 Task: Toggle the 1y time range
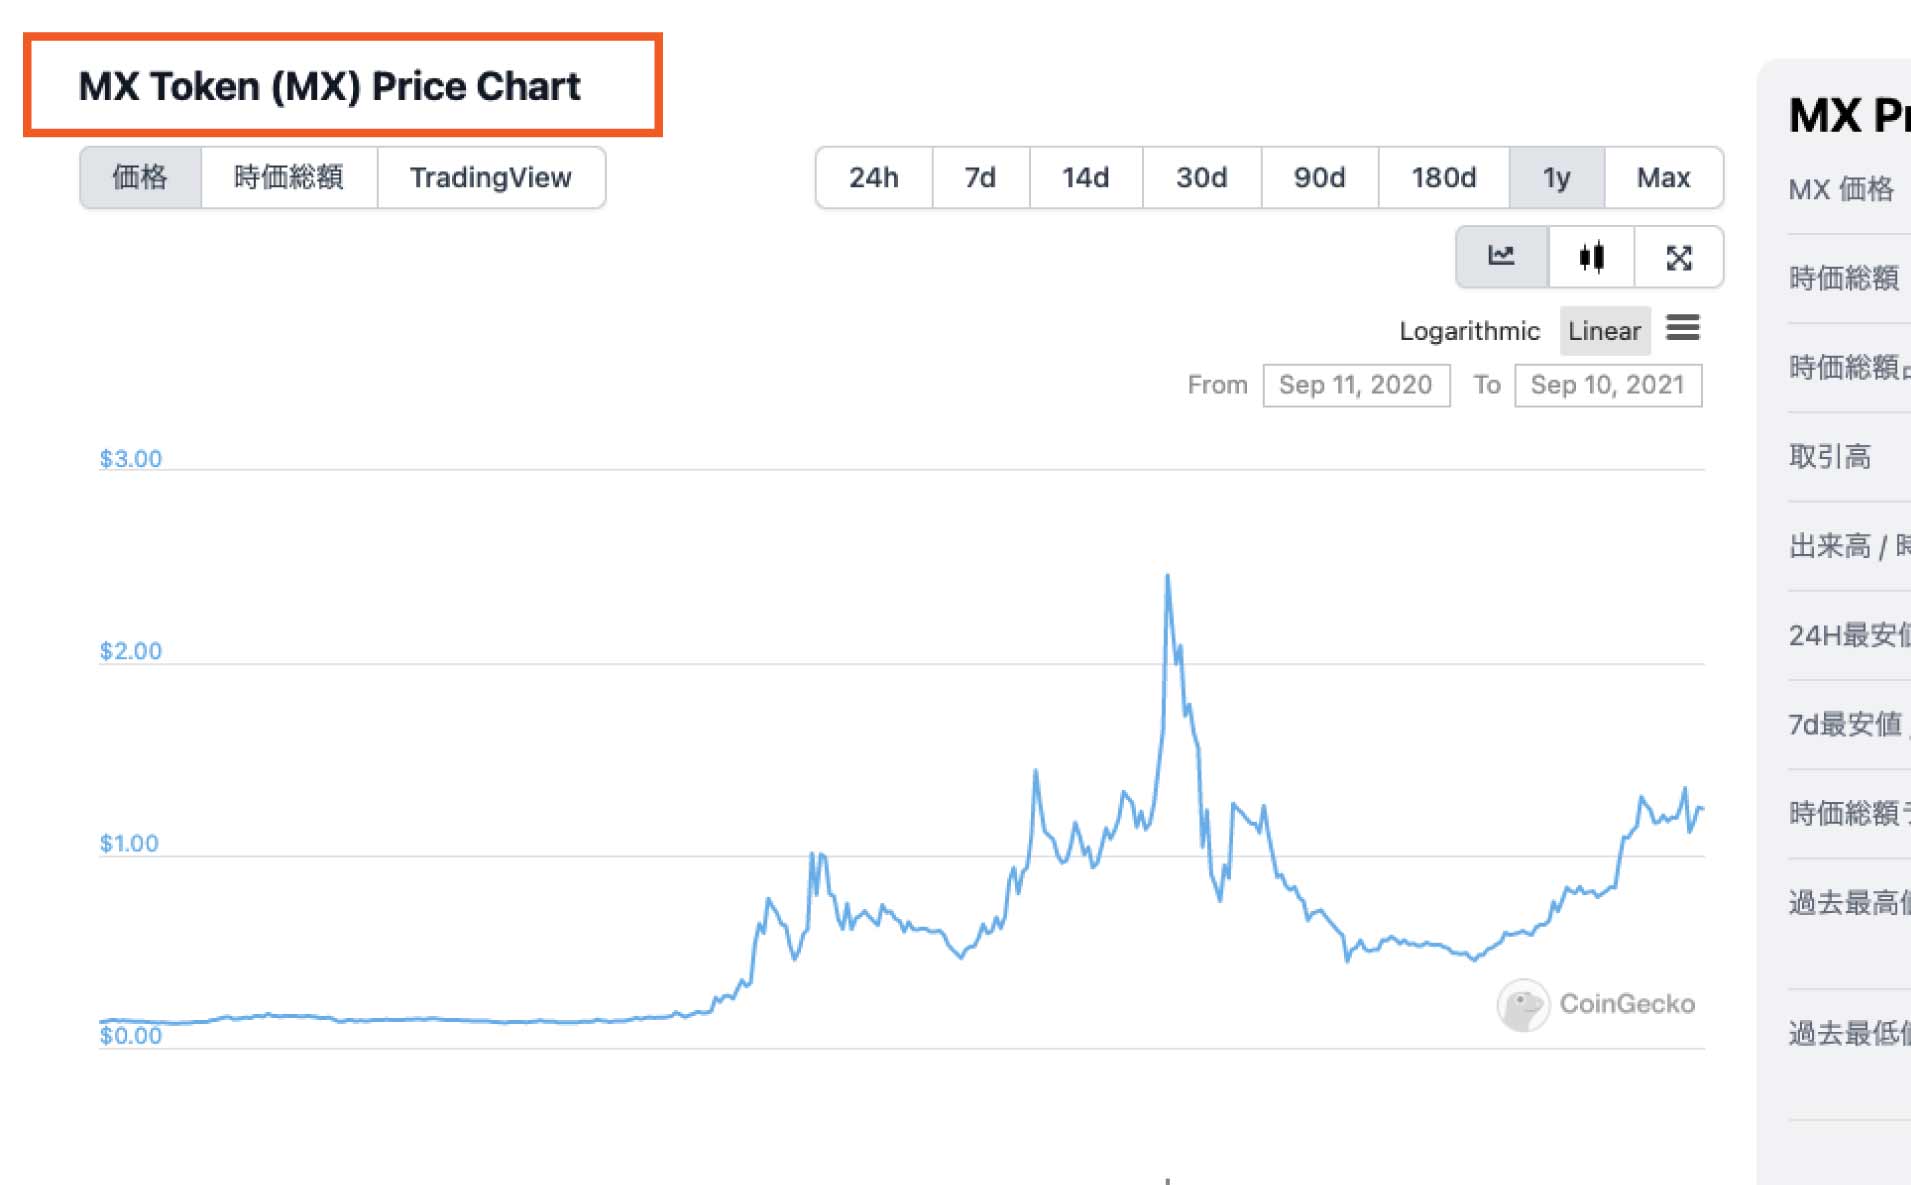[1556, 178]
